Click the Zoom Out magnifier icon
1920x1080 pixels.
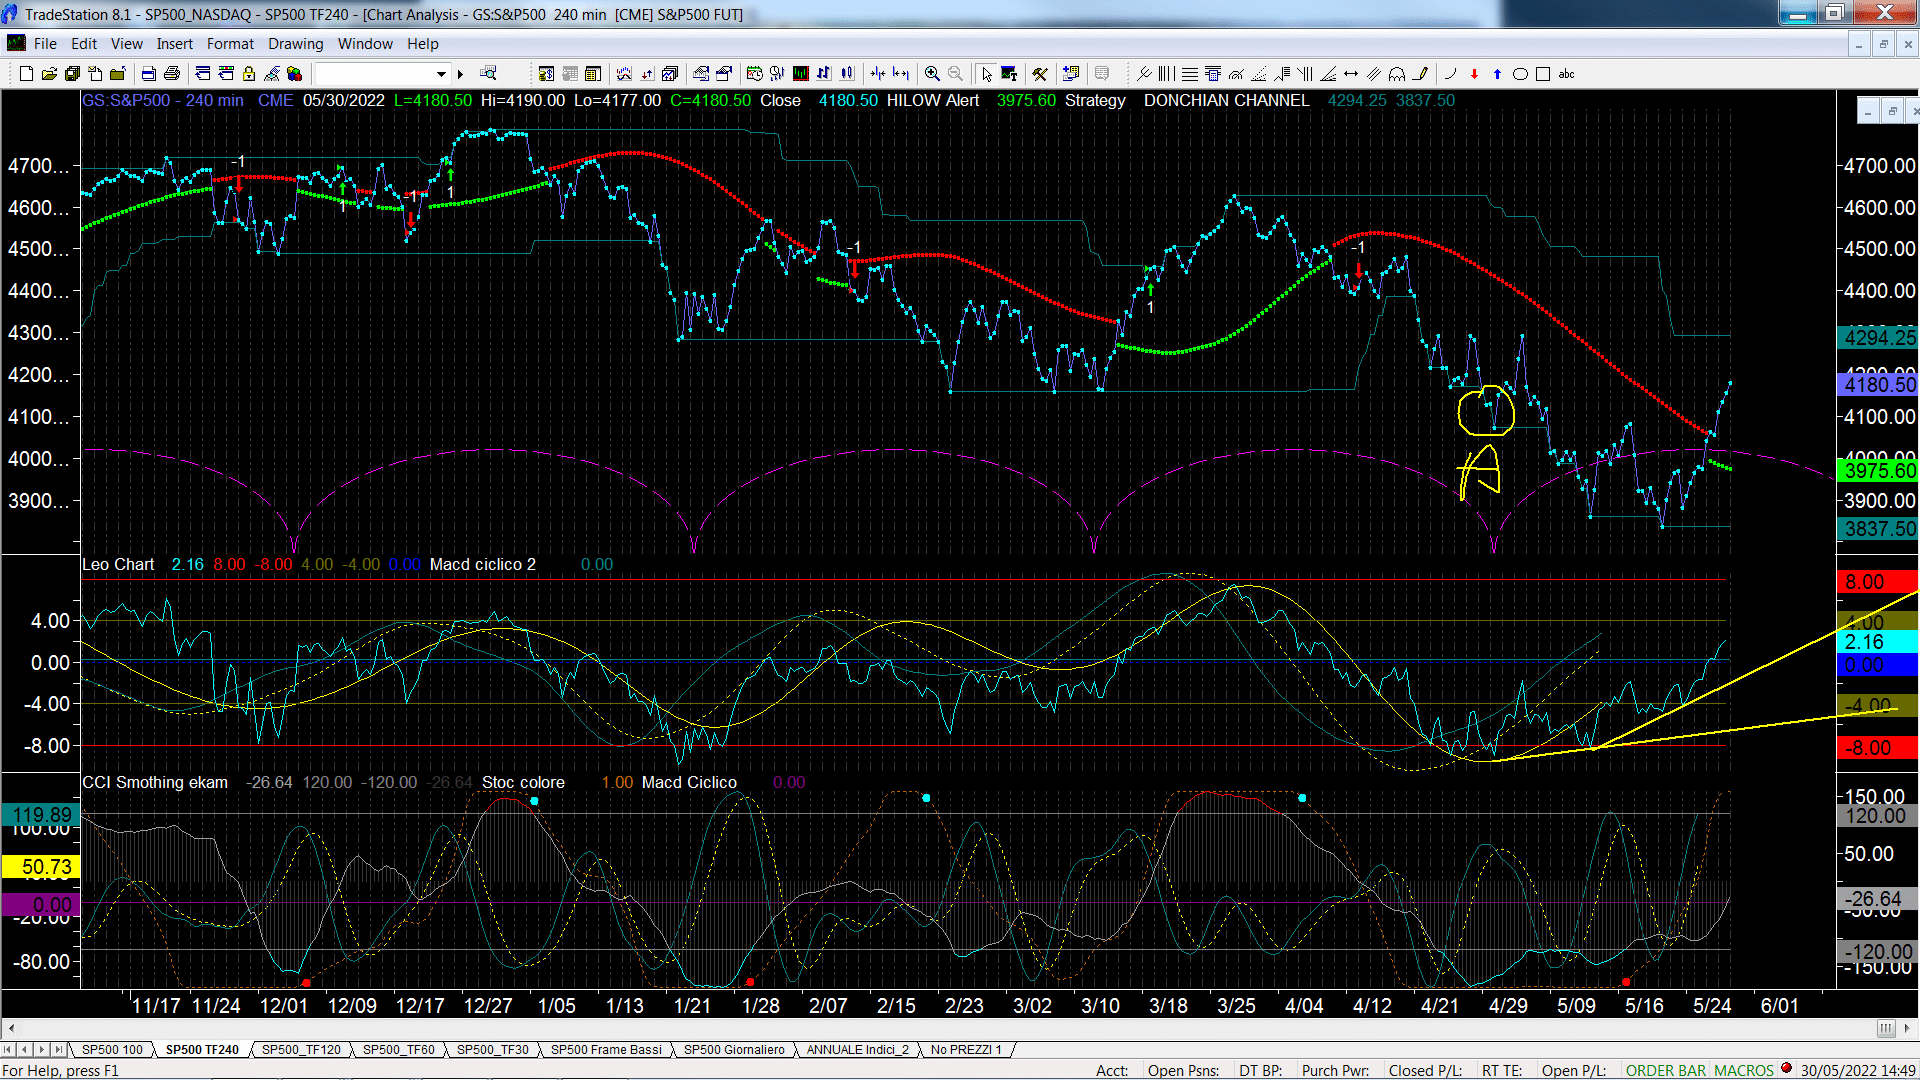(955, 74)
